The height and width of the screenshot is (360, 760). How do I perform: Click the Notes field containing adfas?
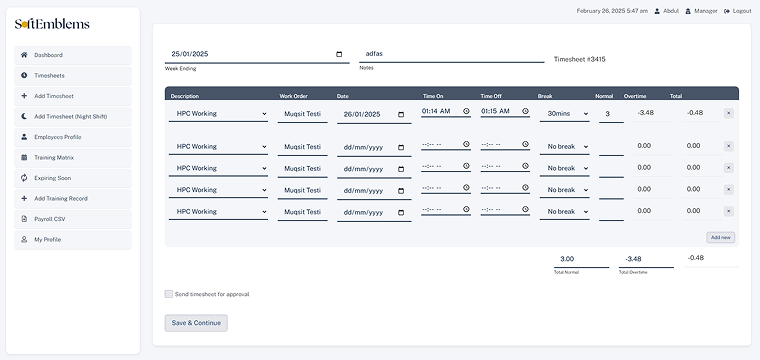[452, 54]
